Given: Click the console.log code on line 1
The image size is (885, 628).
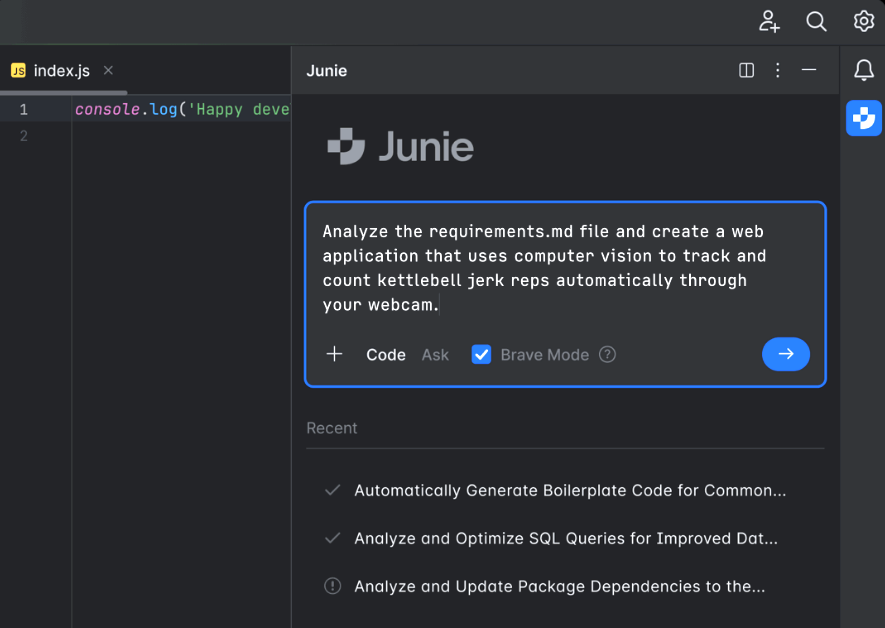Looking at the screenshot, I should 182,109.
